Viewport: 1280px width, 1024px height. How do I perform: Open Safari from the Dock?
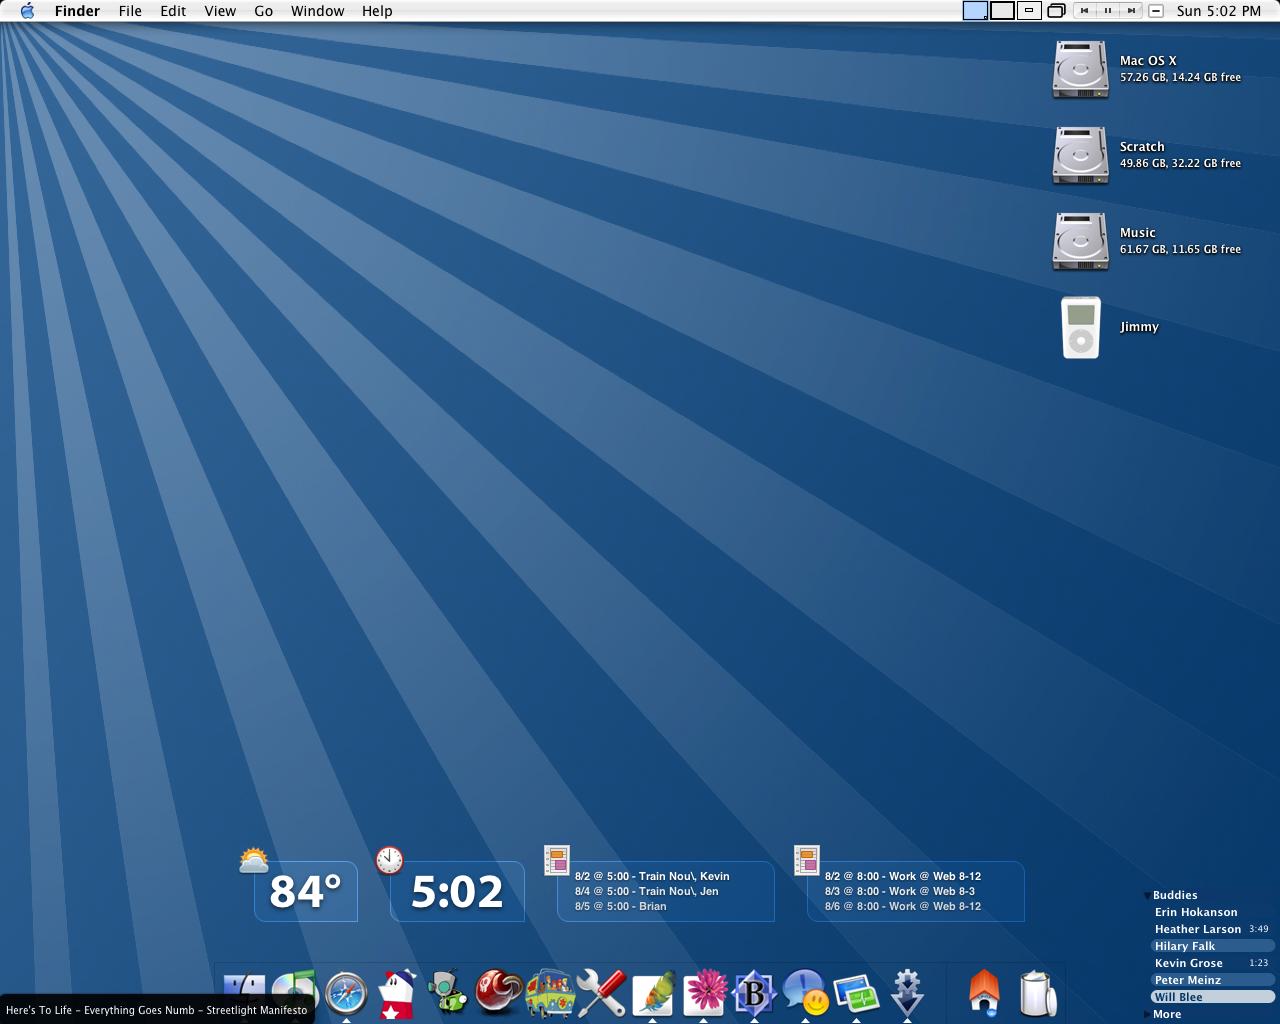coord(346,993)
